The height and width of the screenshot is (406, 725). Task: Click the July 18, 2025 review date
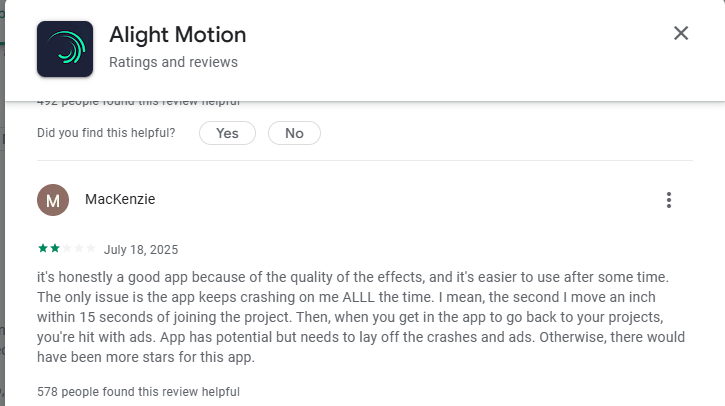pyautogui.click(x=141, y=250)
